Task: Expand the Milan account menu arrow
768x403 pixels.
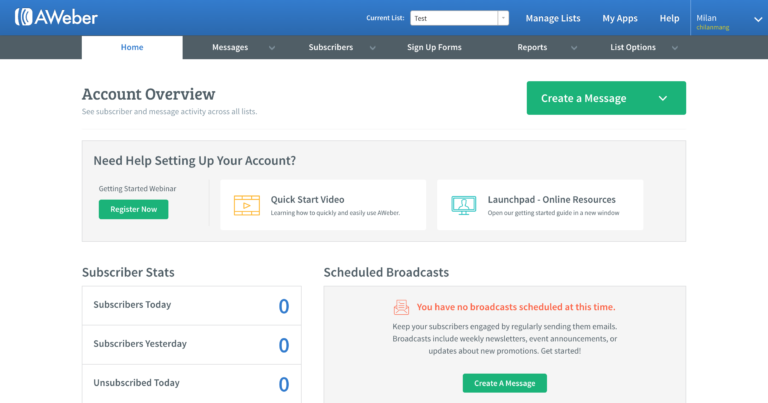Action: (x=758, y=20)
